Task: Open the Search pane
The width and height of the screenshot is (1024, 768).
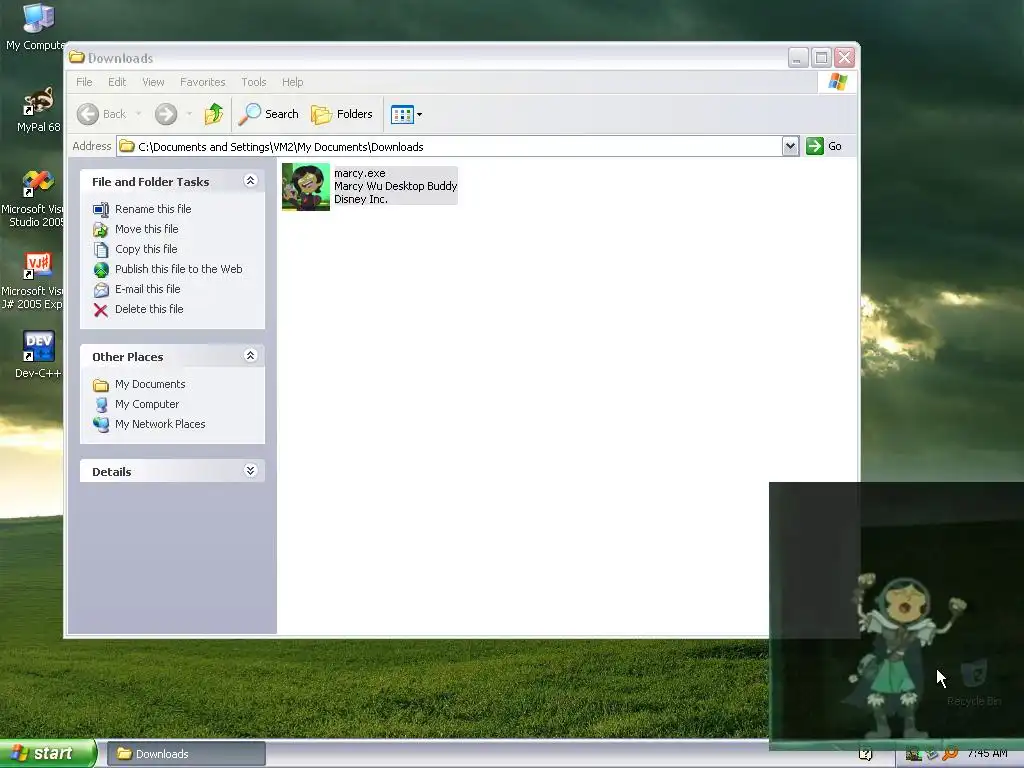Action: (x=268, y=114)
